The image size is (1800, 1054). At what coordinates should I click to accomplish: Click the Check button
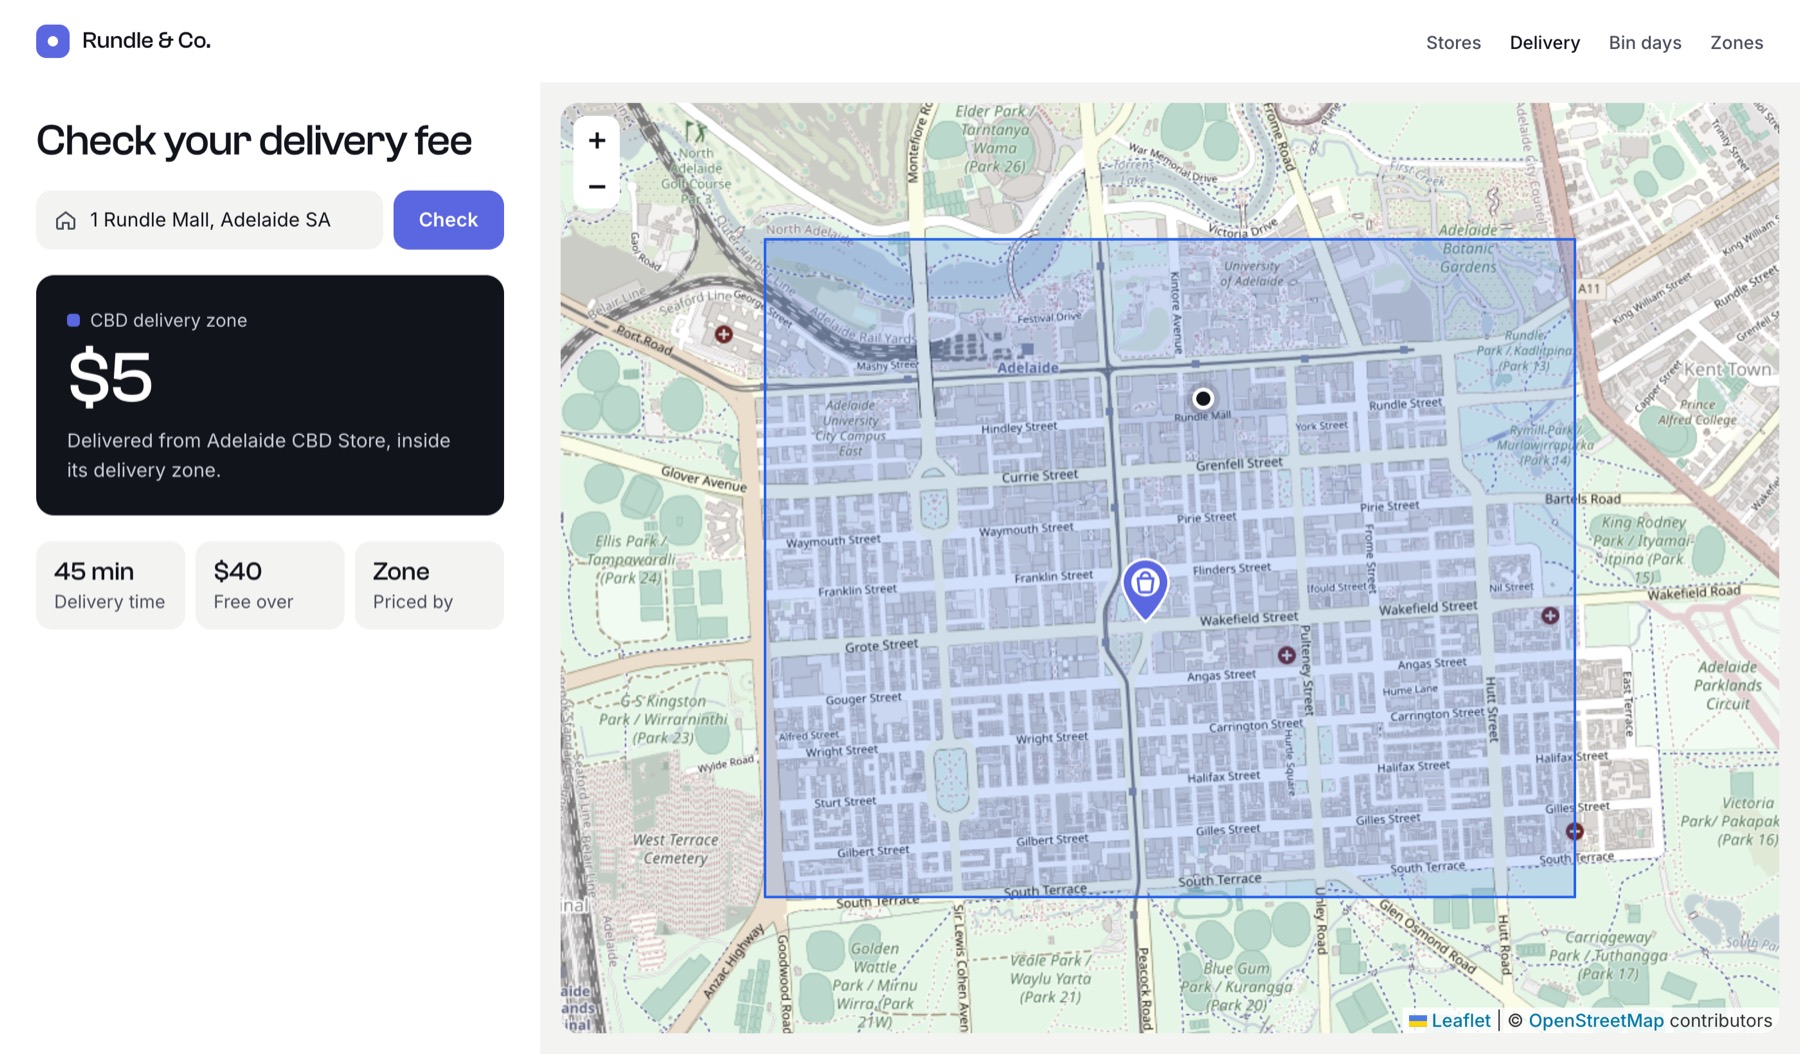(x=448, y=220)
